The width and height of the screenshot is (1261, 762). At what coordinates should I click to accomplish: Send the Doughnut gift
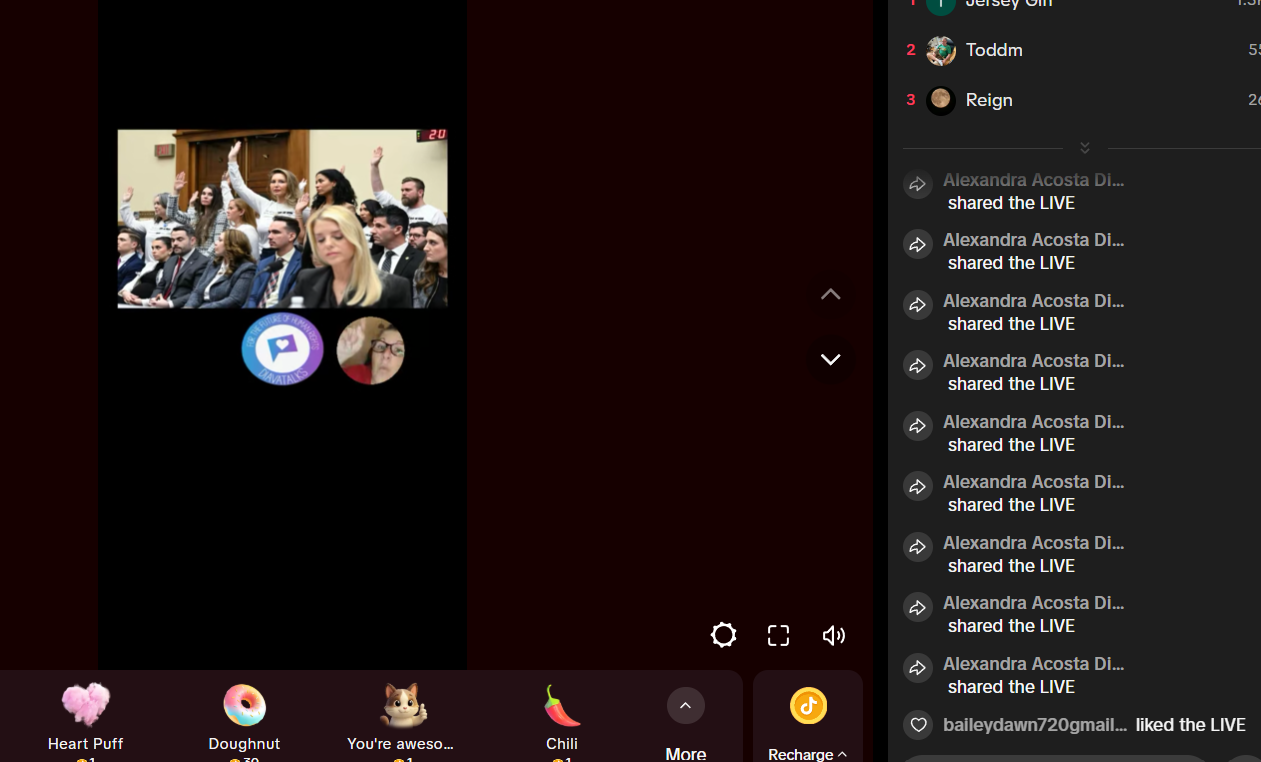(244, 707)
